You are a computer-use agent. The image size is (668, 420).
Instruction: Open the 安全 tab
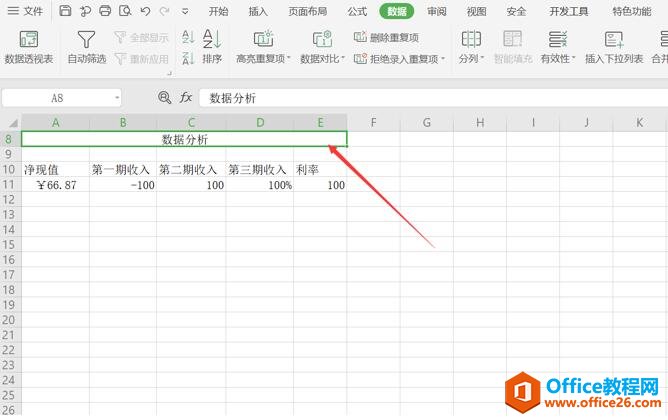tap(516, 12)
